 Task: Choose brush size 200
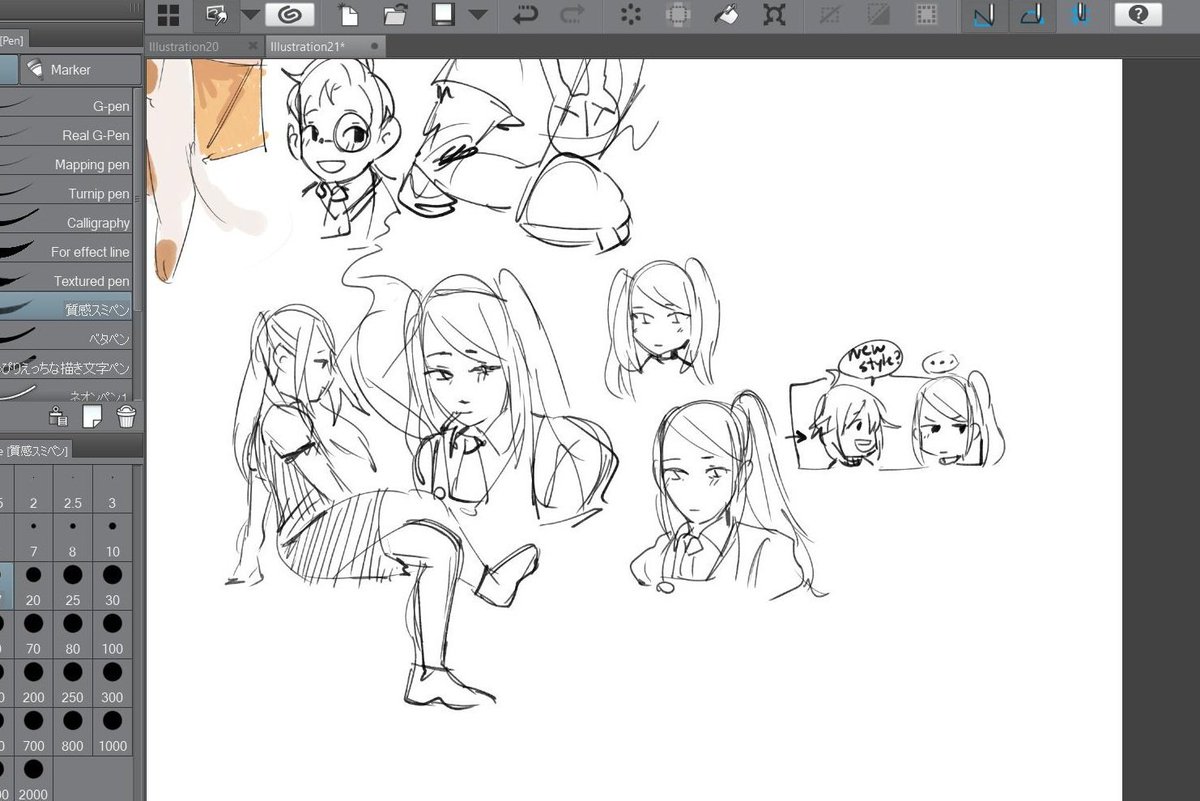pos(33,682)
